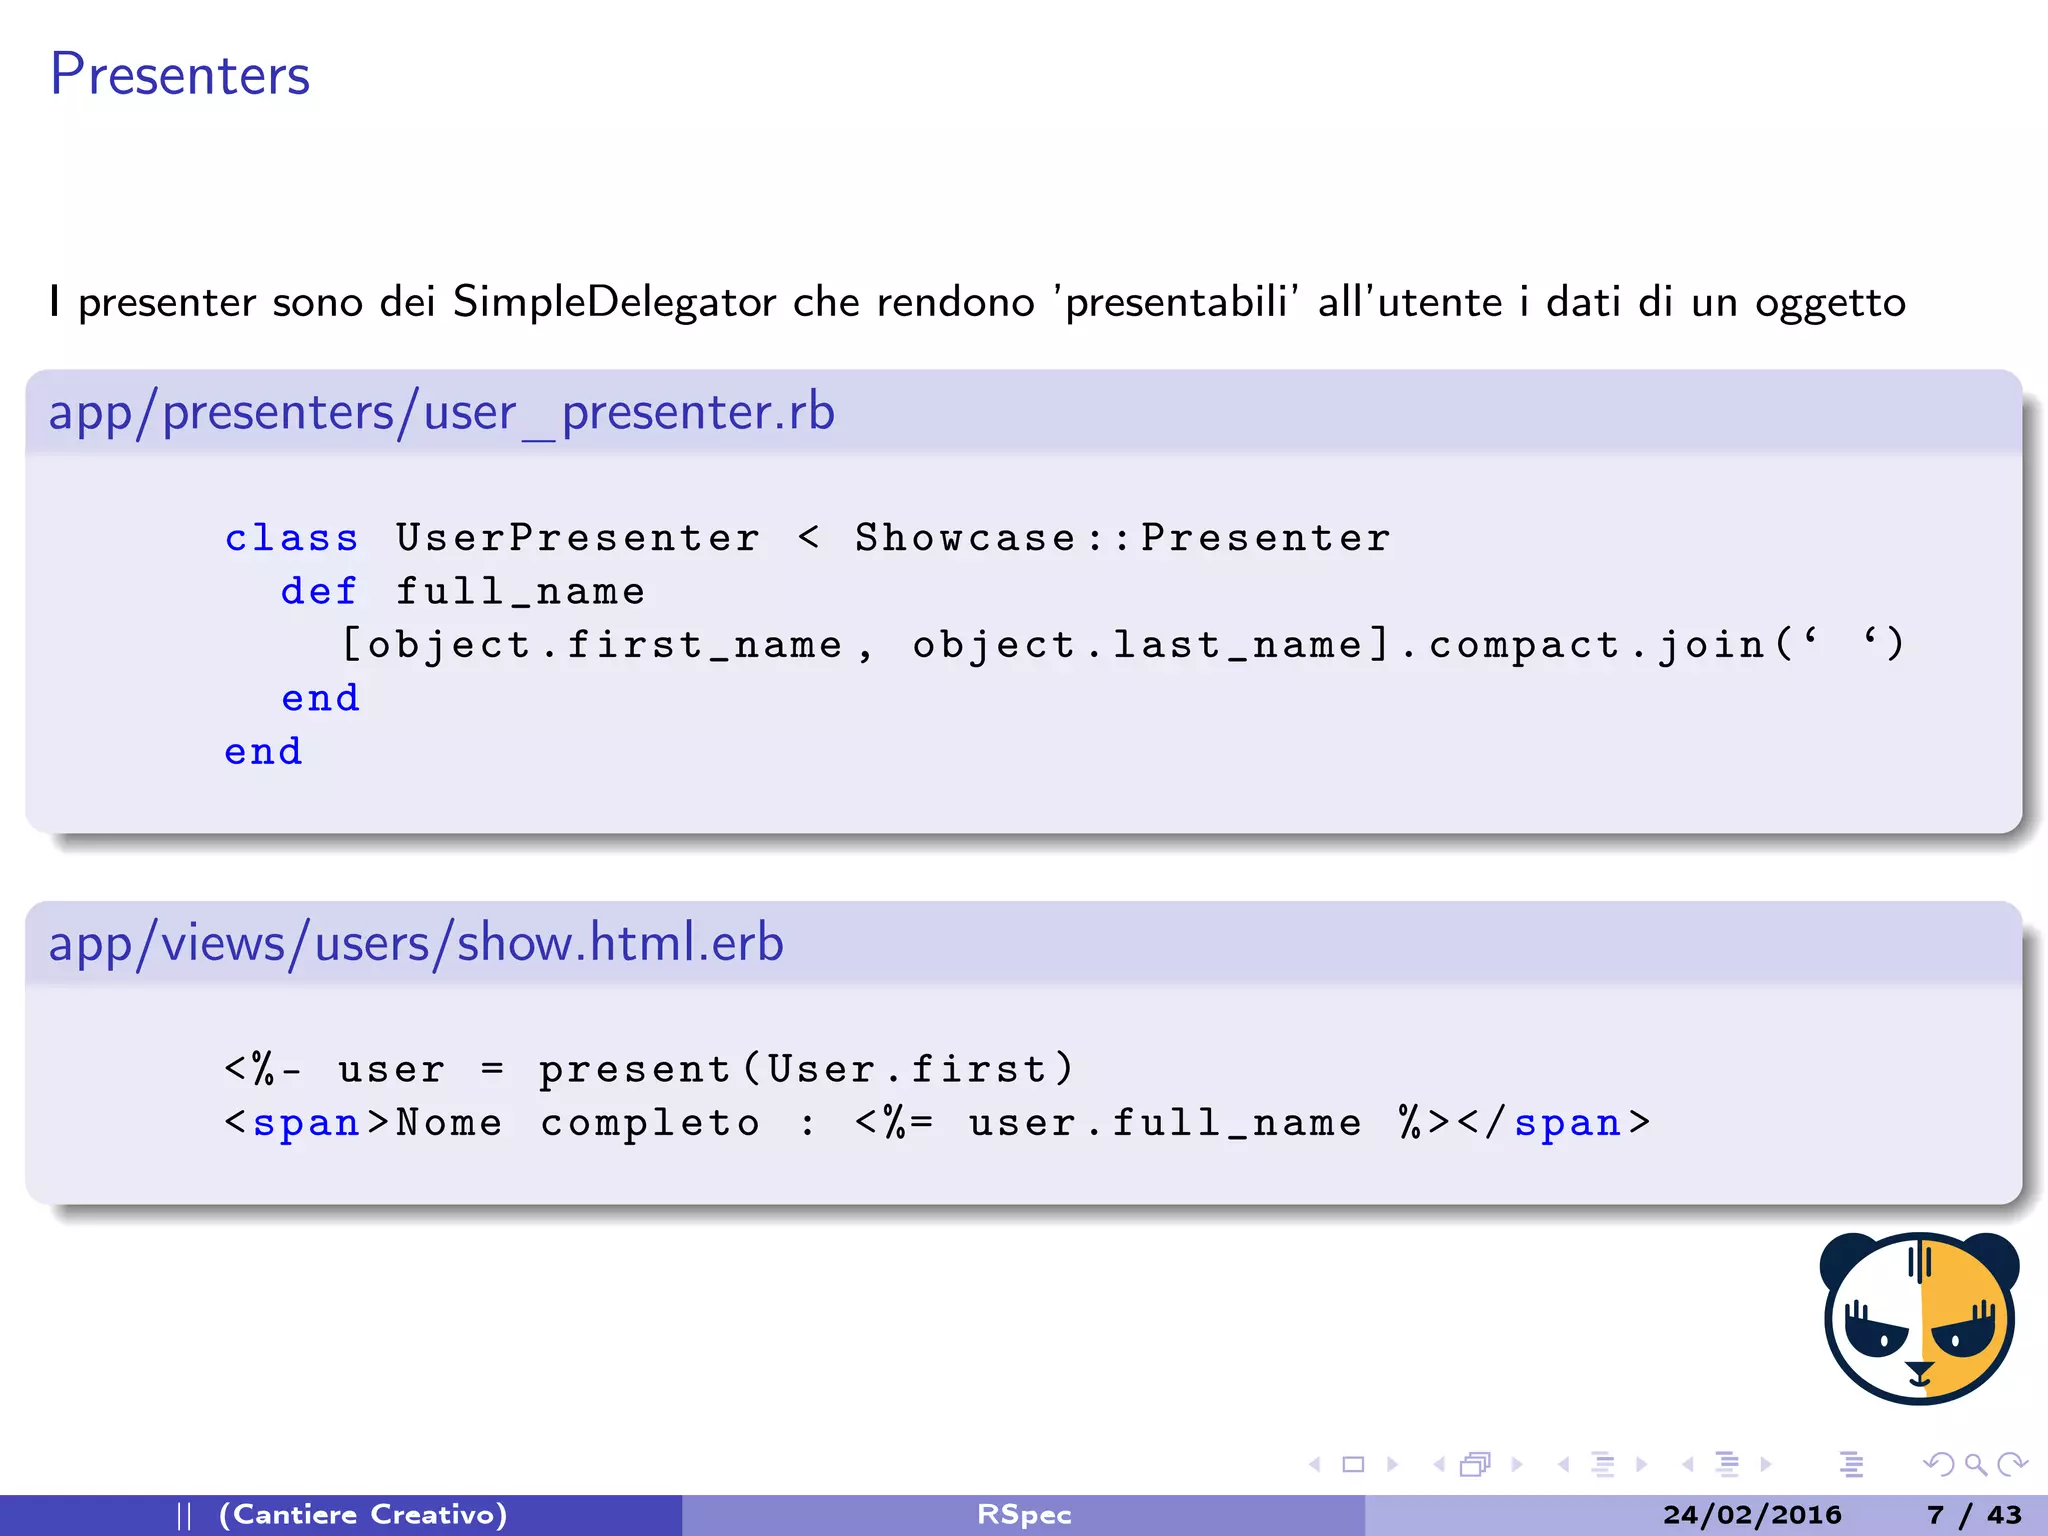Viewport: 2048px width, 1536px height.
Task: Click the final outer 'end' keyword
Action: click(x=263, y=751)
